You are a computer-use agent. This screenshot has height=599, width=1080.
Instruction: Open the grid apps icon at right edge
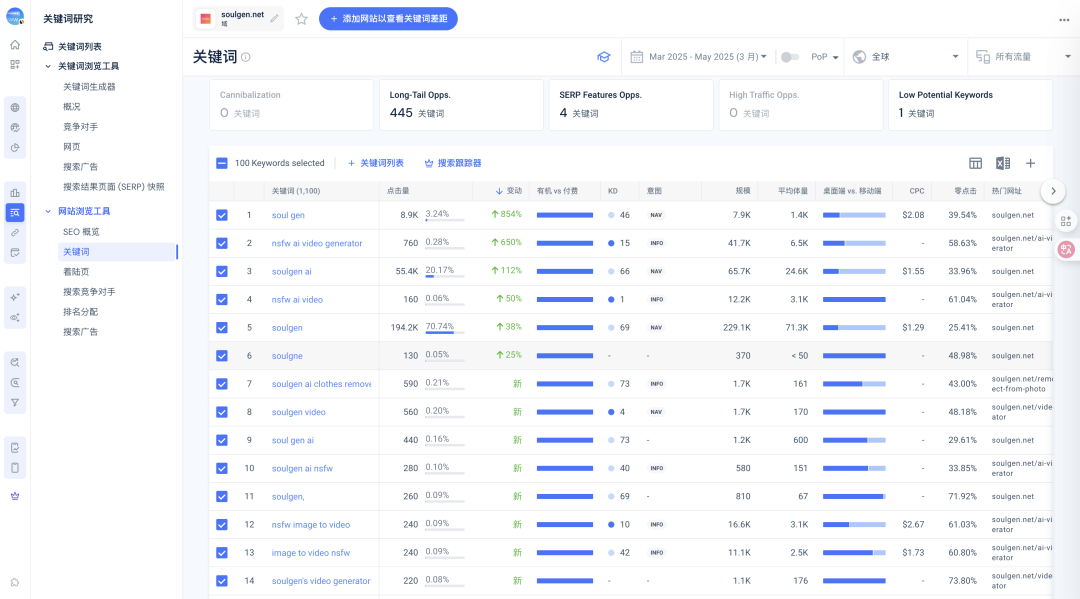1066,221
